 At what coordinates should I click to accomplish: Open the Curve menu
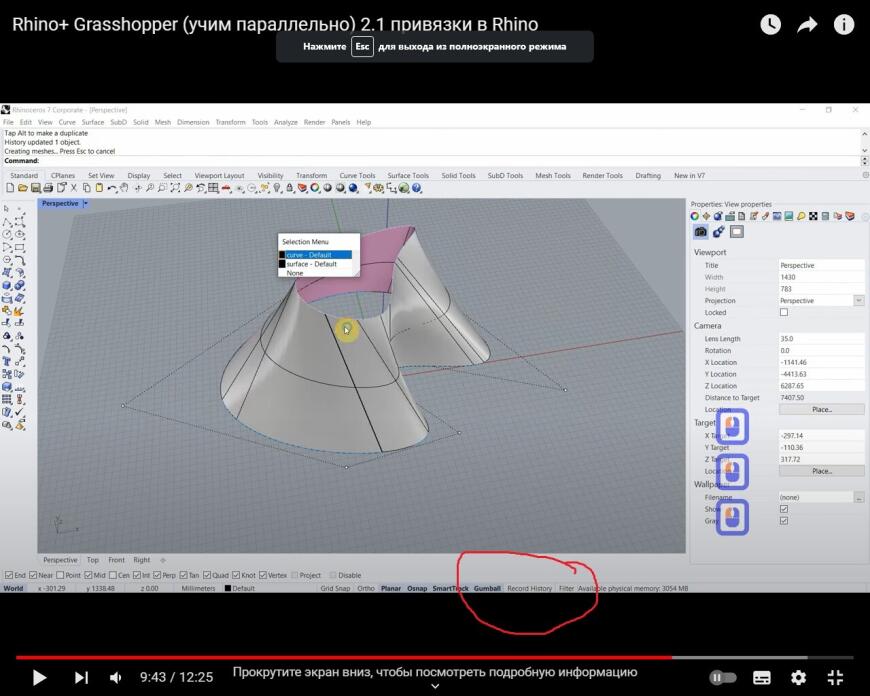(x=67, y=122)
